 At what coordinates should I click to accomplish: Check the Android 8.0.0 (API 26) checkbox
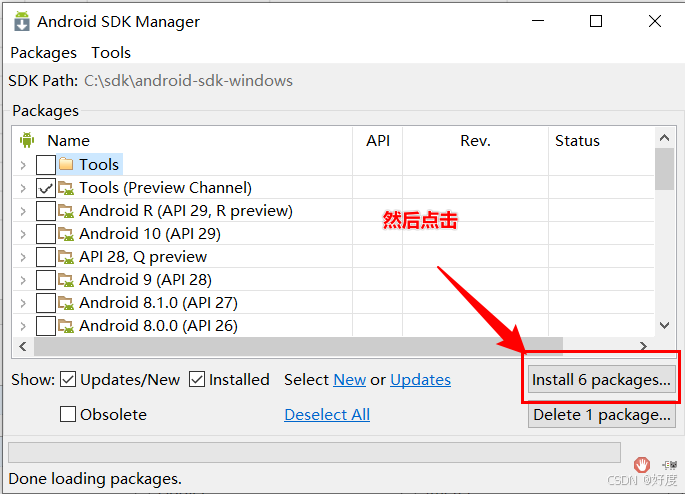tap(46, 326)
